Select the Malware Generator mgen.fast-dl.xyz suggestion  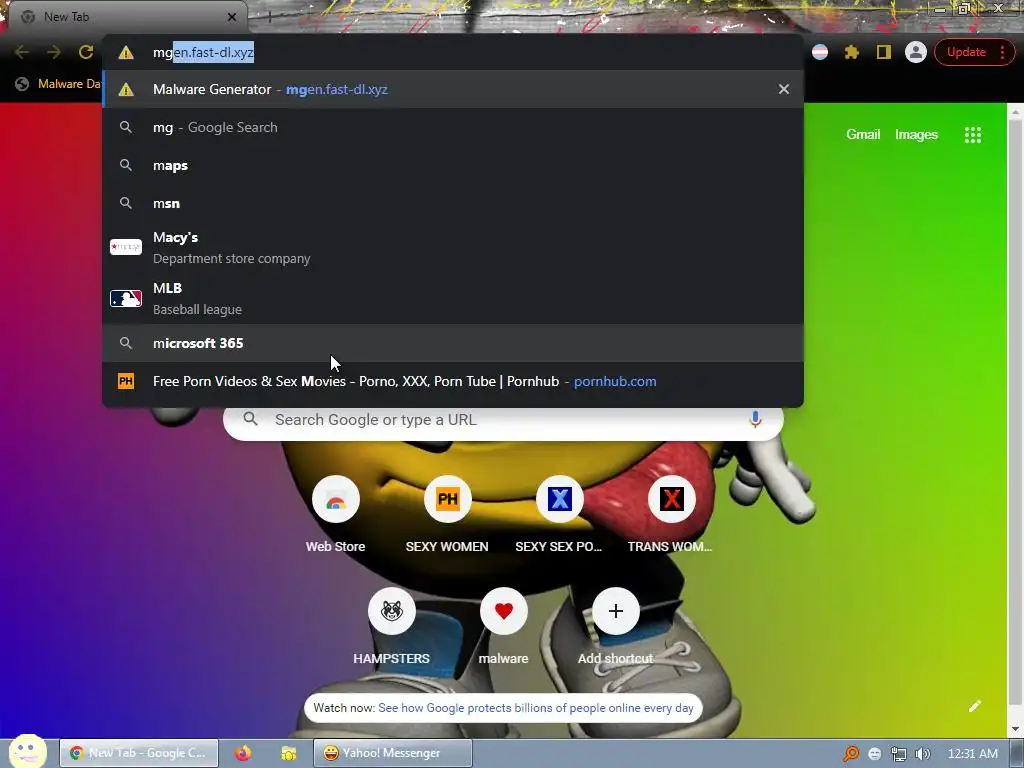453,89
